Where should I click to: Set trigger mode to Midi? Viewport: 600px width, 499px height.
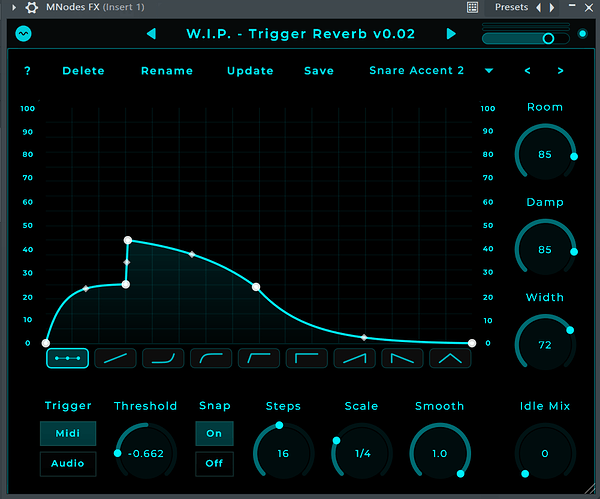[x=68, y=434]
